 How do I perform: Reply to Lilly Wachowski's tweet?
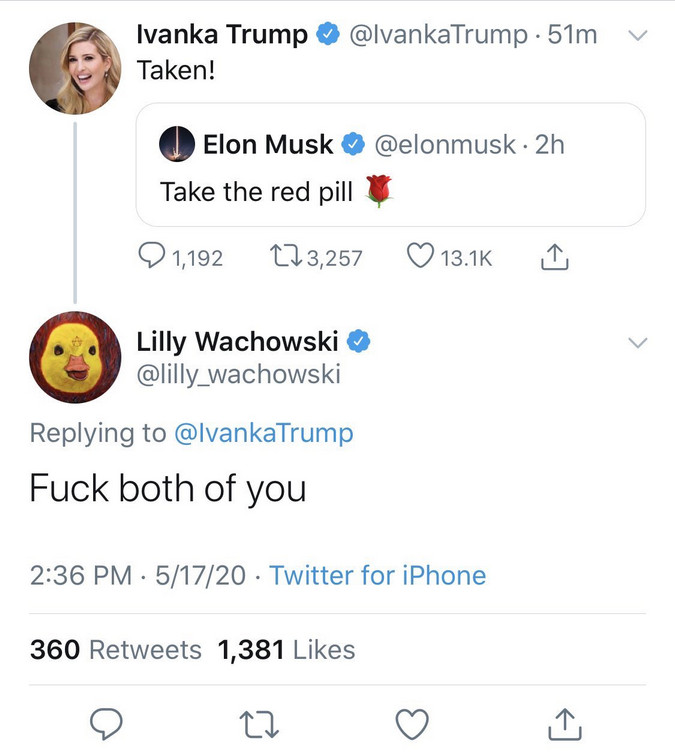[106, 721]
